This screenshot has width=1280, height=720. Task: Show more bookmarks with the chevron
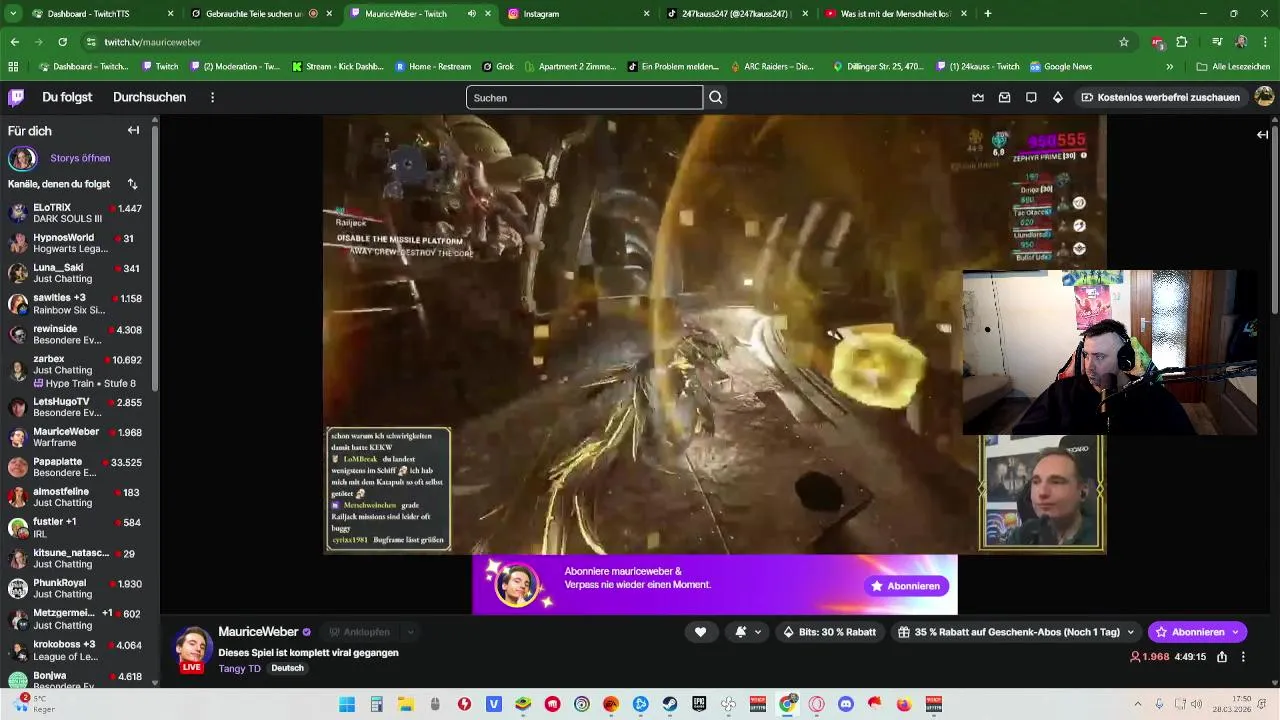point(1170,66)
